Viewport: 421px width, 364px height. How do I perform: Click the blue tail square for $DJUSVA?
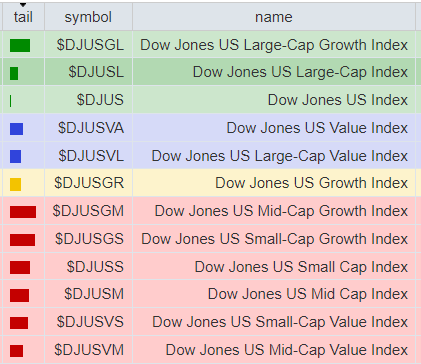(x=16, y=129)
